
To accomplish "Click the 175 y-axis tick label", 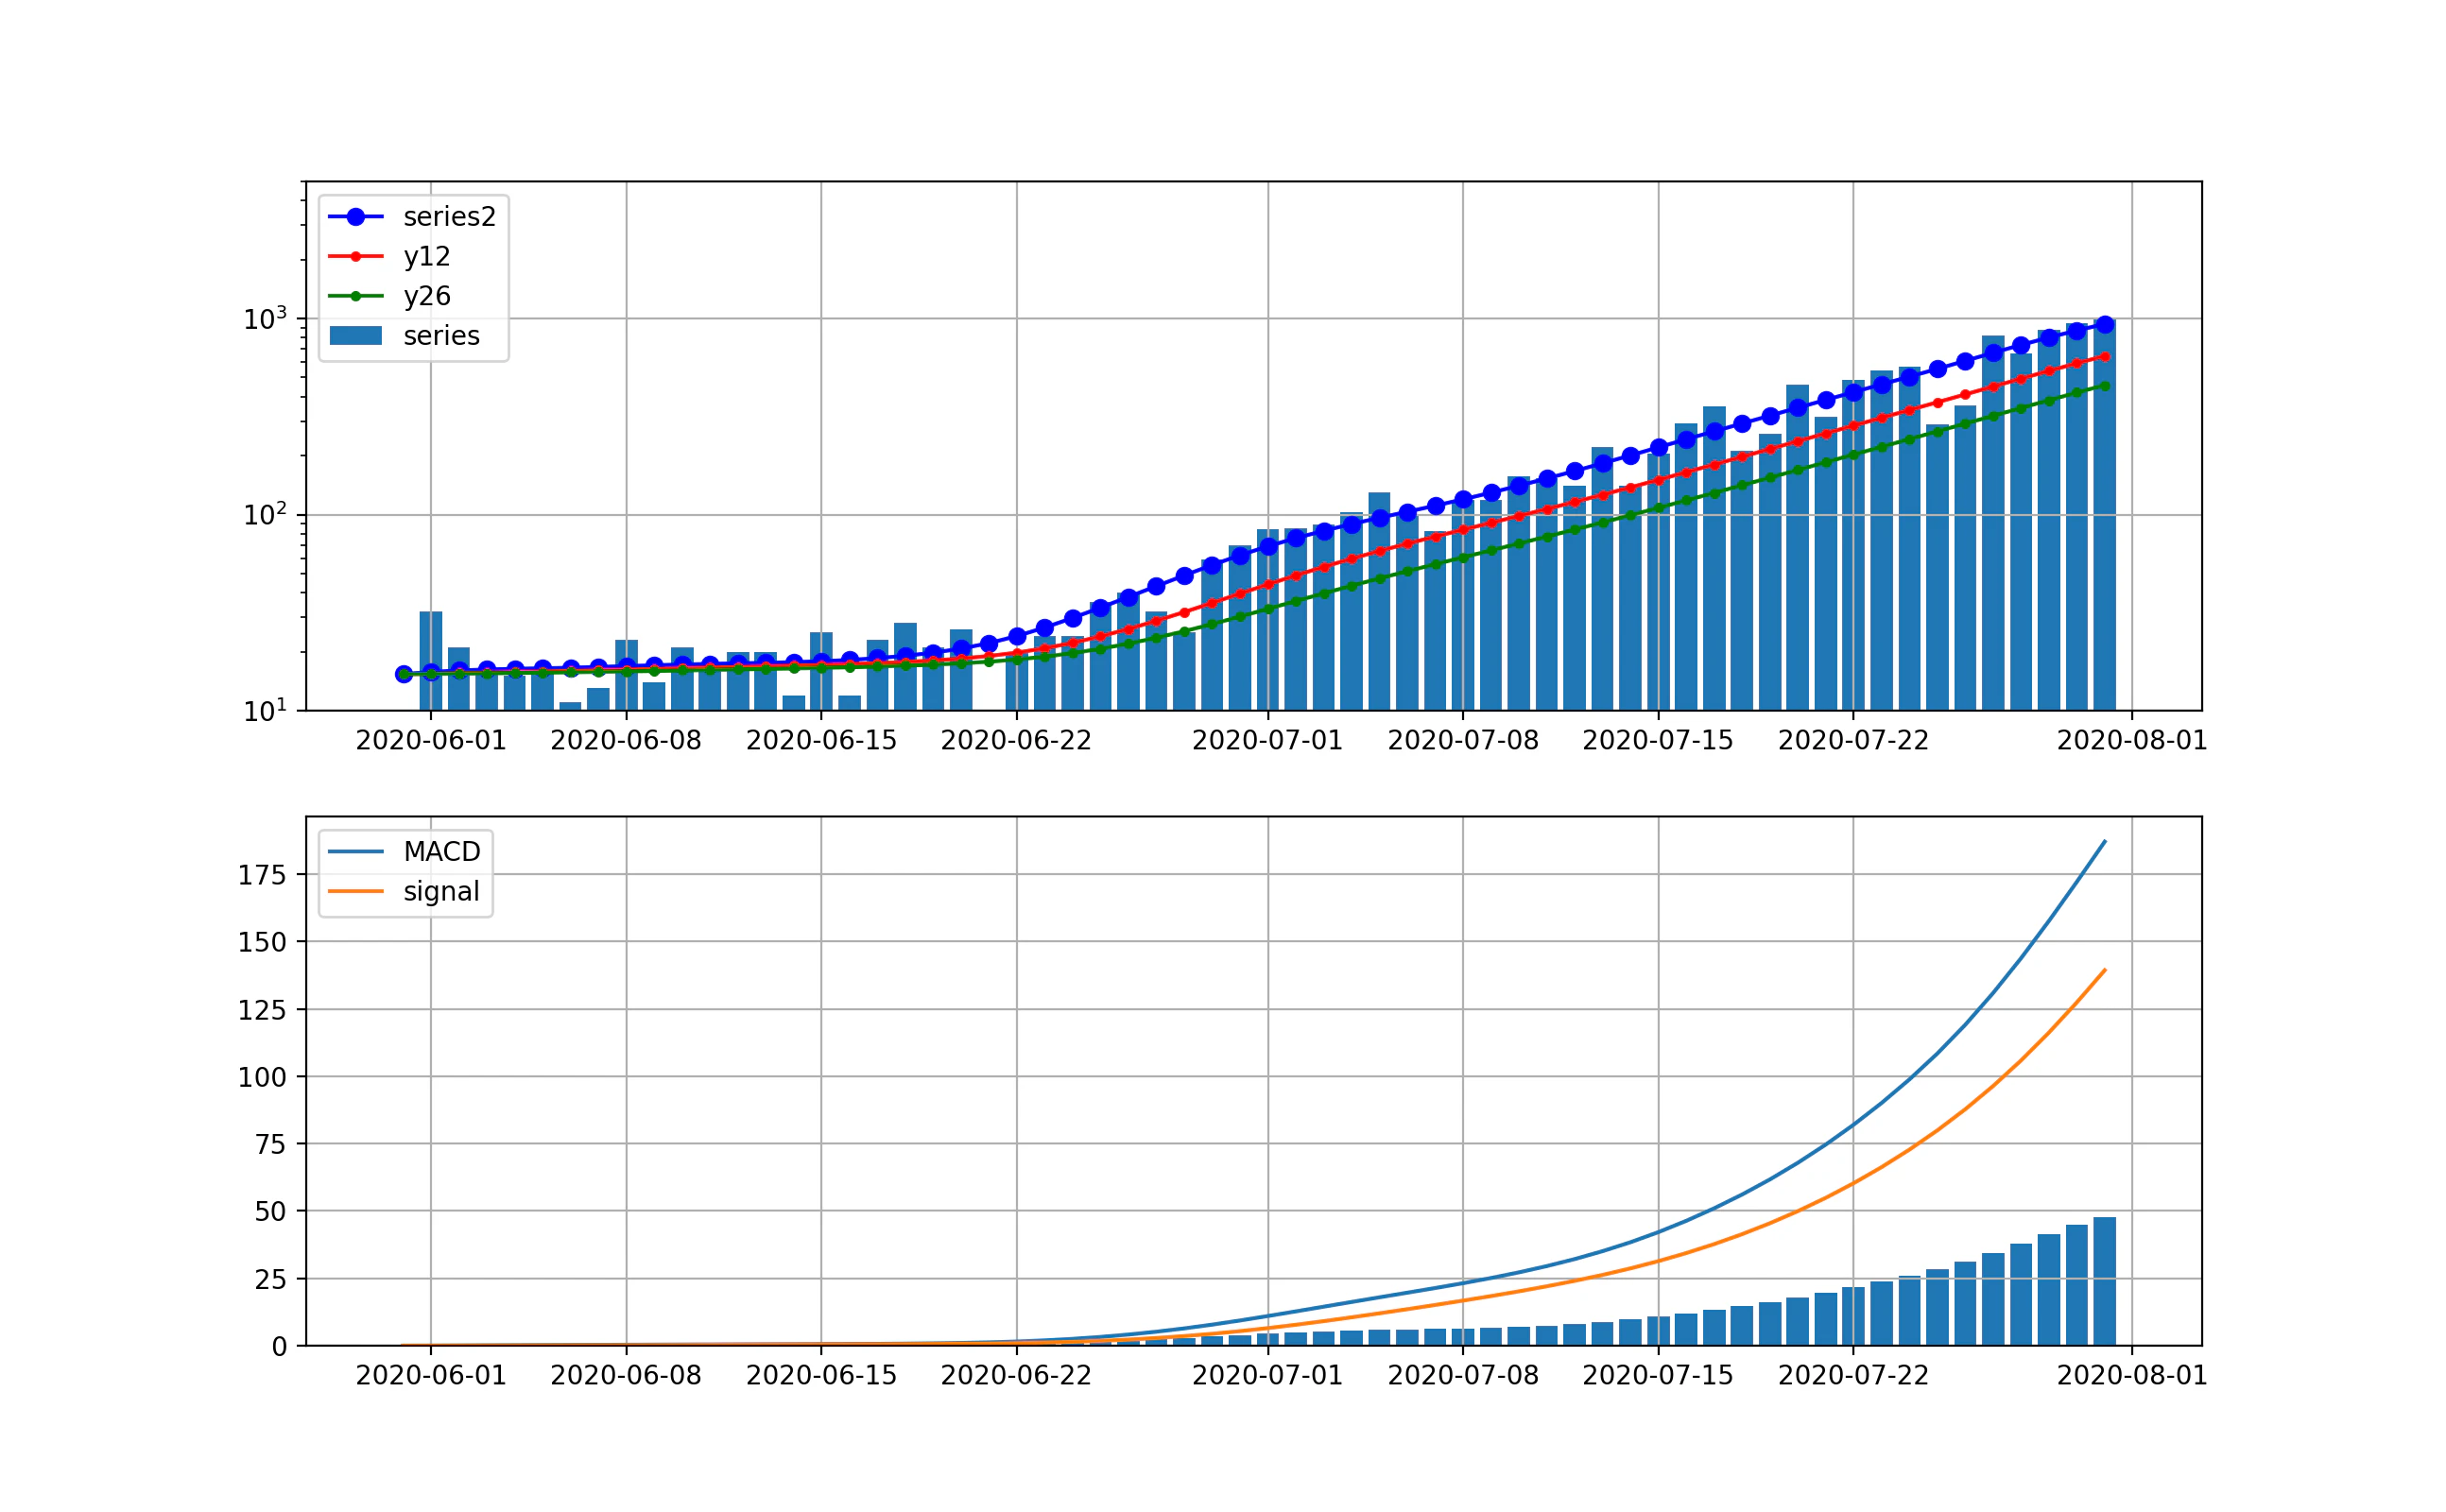I will point(262,875).
